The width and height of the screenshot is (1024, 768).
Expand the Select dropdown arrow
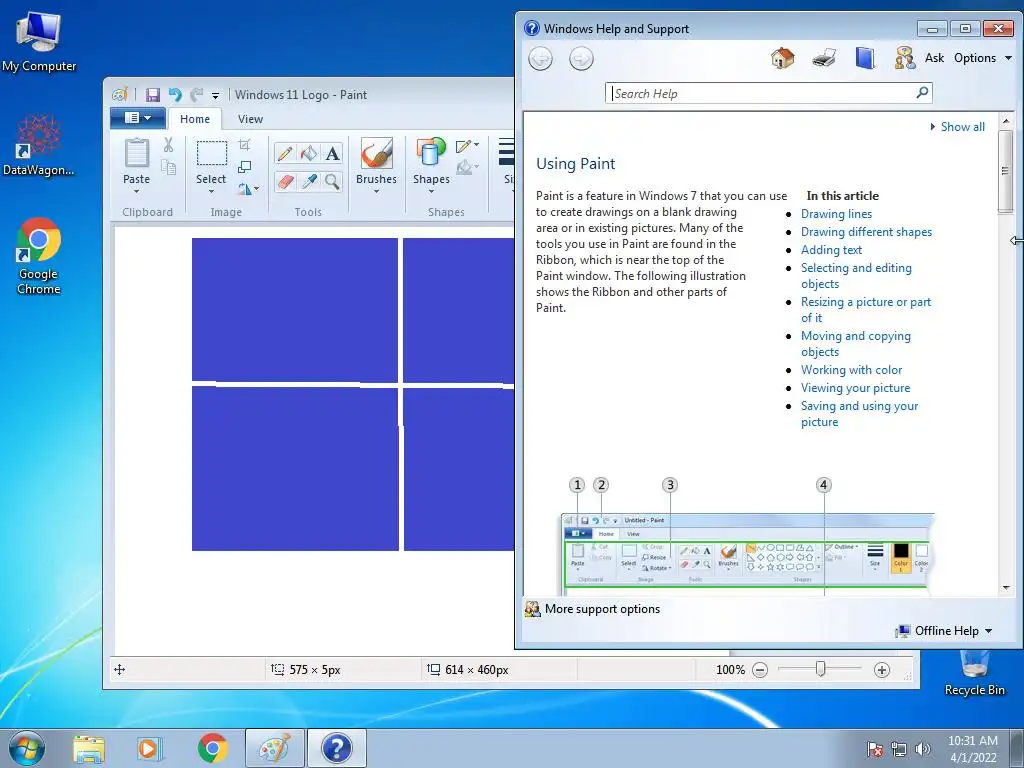(x=211, y=191)
